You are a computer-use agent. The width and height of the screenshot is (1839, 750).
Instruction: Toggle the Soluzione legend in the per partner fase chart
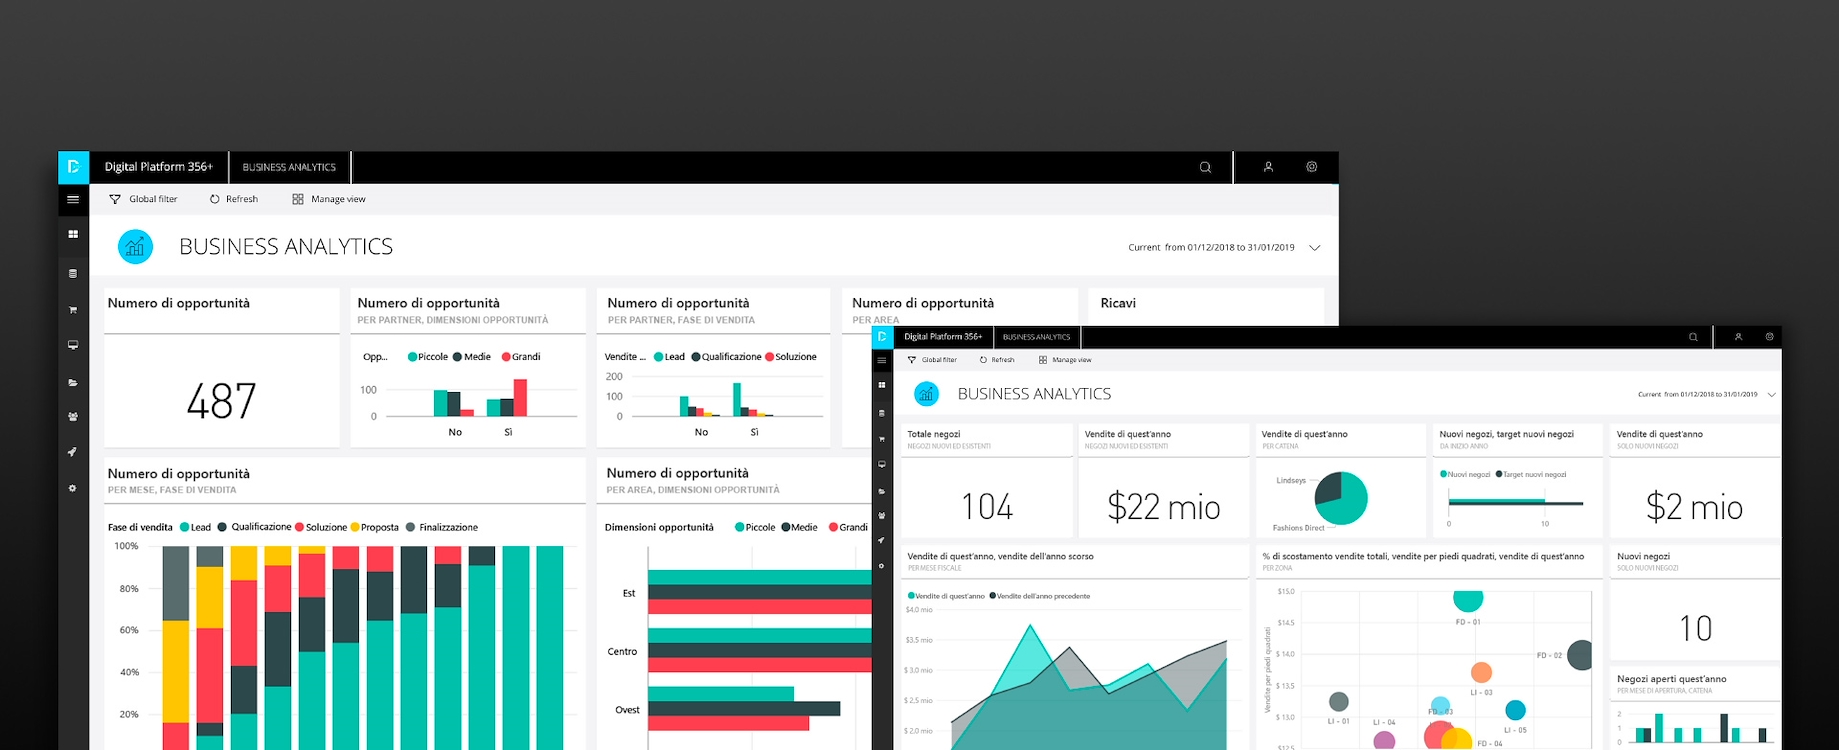coord(791,357)
